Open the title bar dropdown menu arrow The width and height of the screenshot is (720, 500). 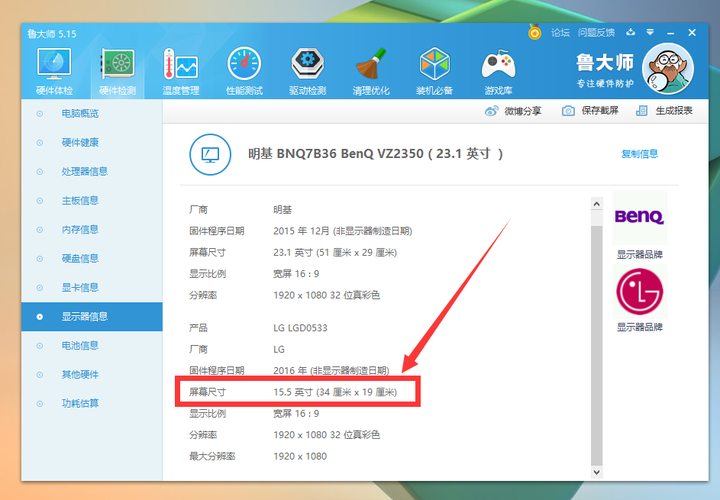tap(650, 32)
